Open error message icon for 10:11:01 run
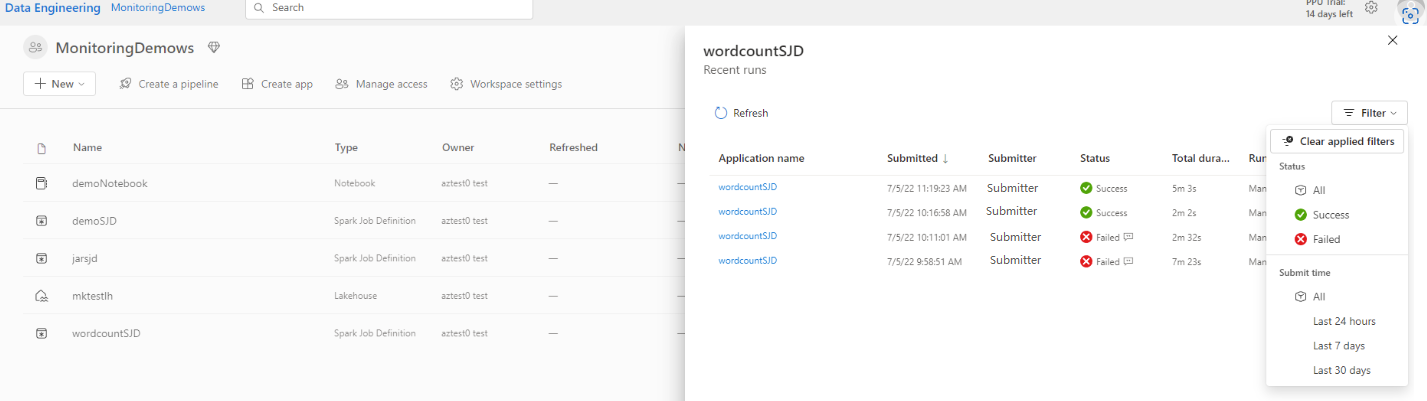Image resolution: width=1427 pixels, height=401 pixels. (1128, 237)
